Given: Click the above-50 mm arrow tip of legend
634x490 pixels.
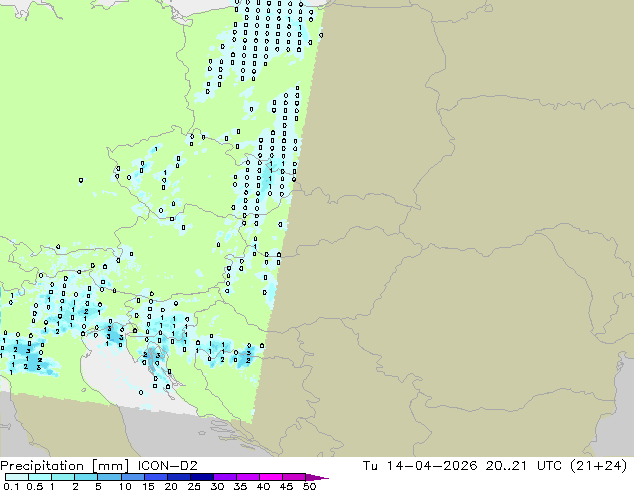Looking at the screenshot, I should point(317,477).
